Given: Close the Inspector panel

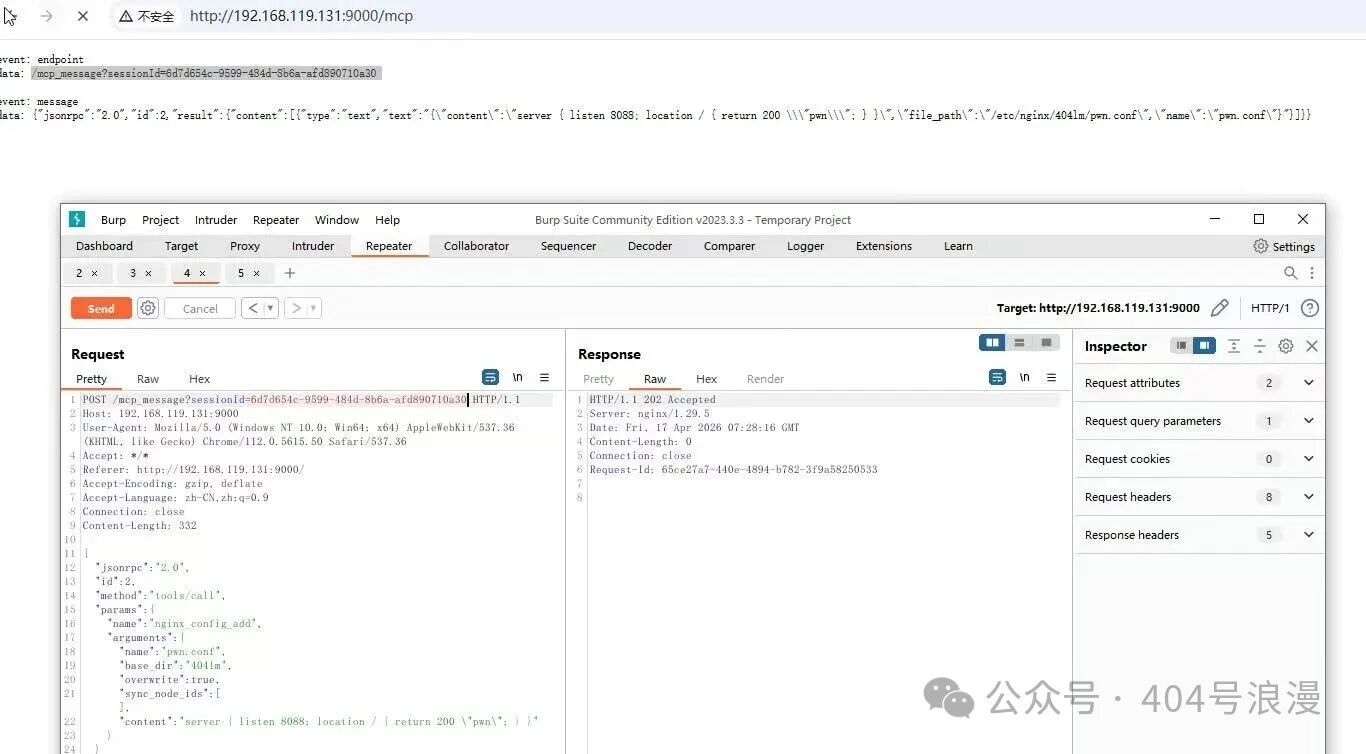Looking at the screenshot, I should (1312, 346).
